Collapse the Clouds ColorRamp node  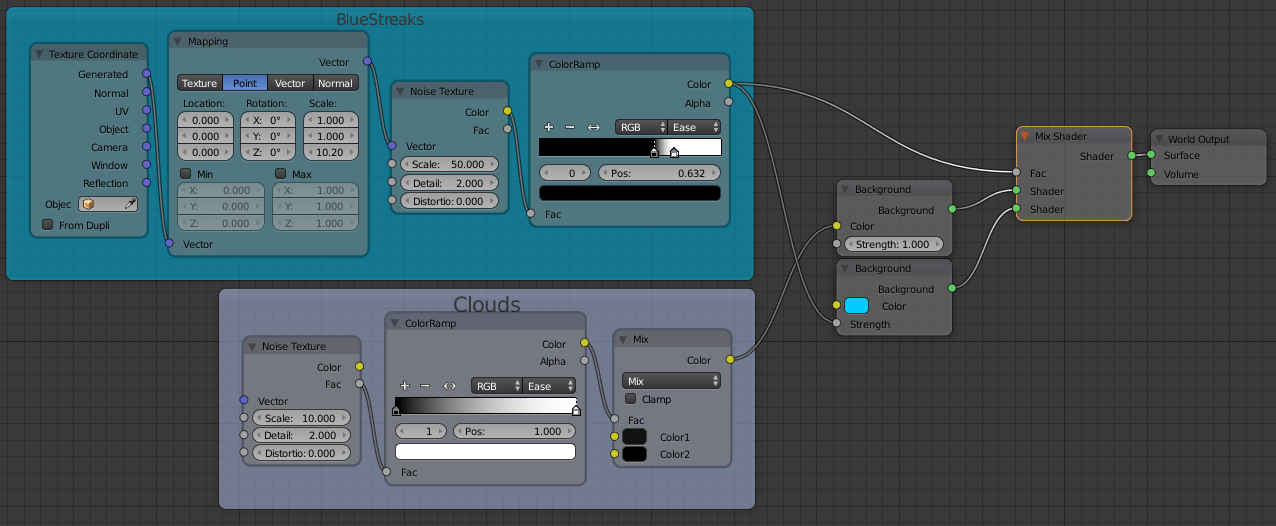[394, 324]
